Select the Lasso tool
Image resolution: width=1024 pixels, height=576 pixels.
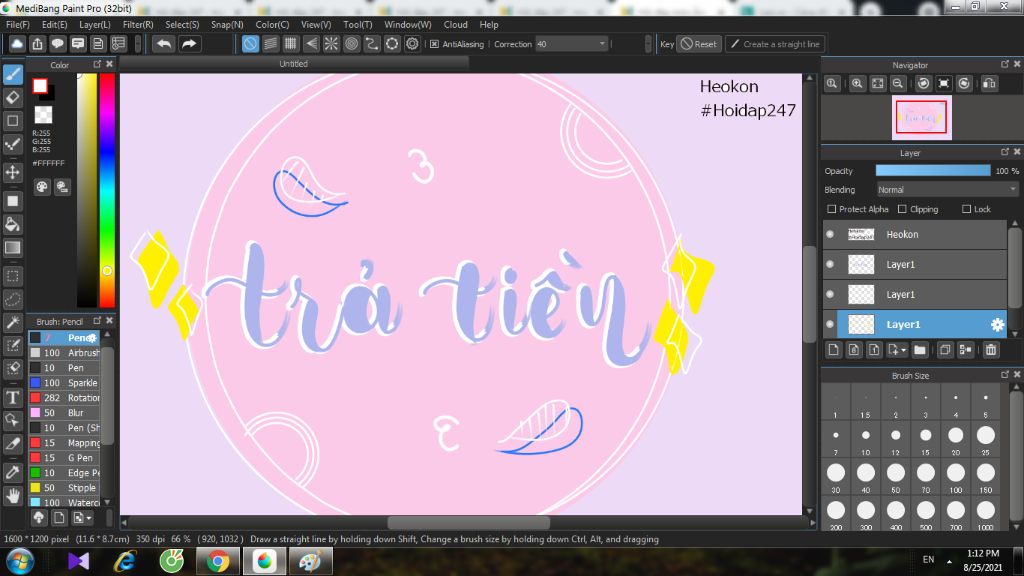[x=12, y=300]
